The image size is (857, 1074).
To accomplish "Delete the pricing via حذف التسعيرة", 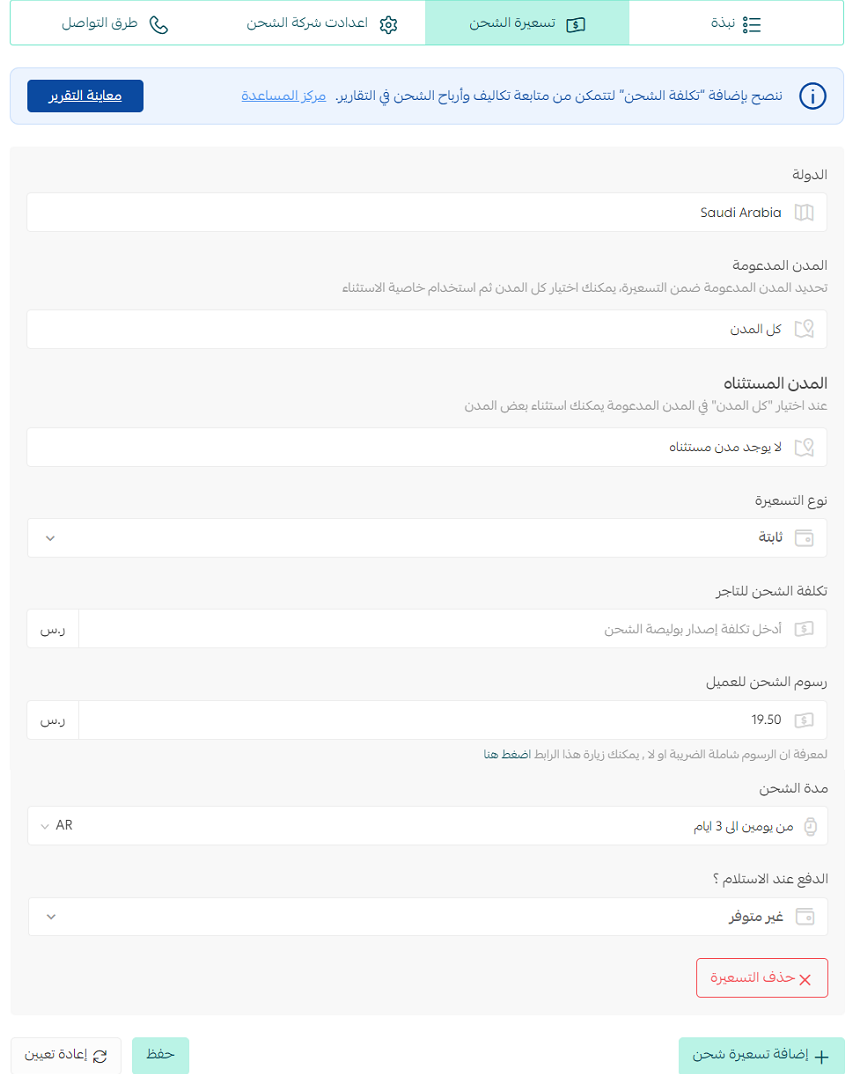I will 762,977.
